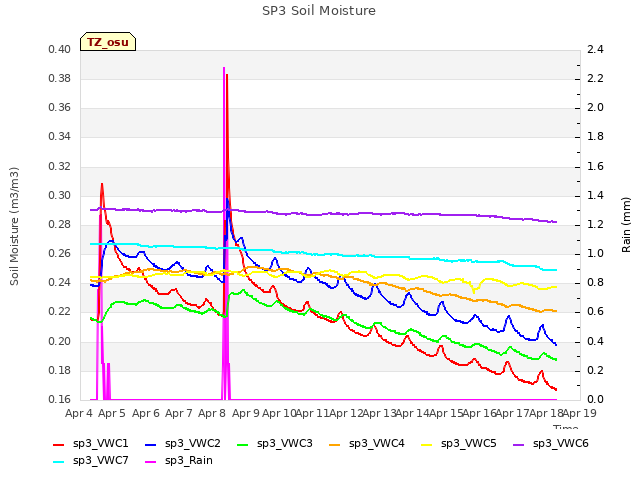Image resolution: width=640 pixels, height=480 pixels.
Task: Toggle the sp3_VWC6 legend entry
Action: click(551, 443)
